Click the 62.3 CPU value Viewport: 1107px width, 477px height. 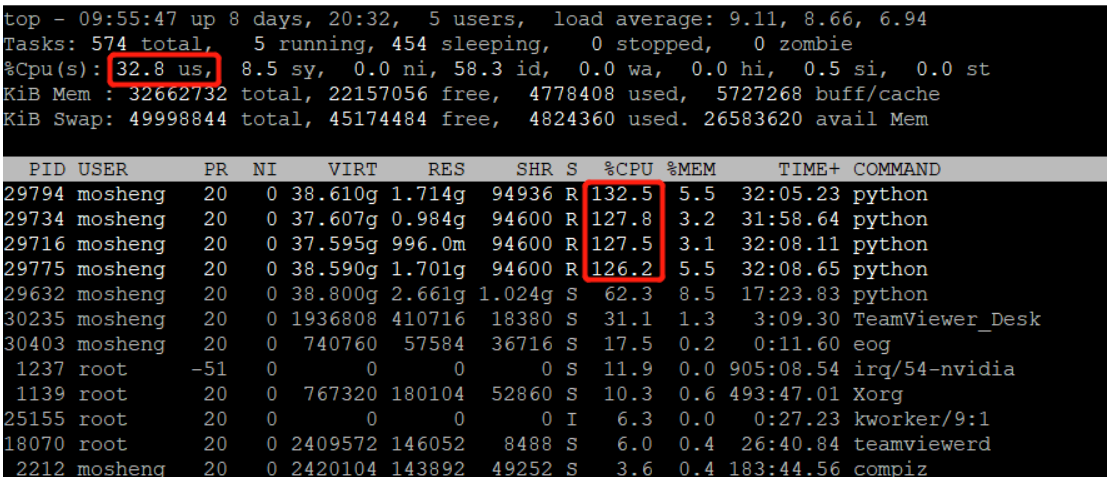pyautogui.click(x=630, y=294)
